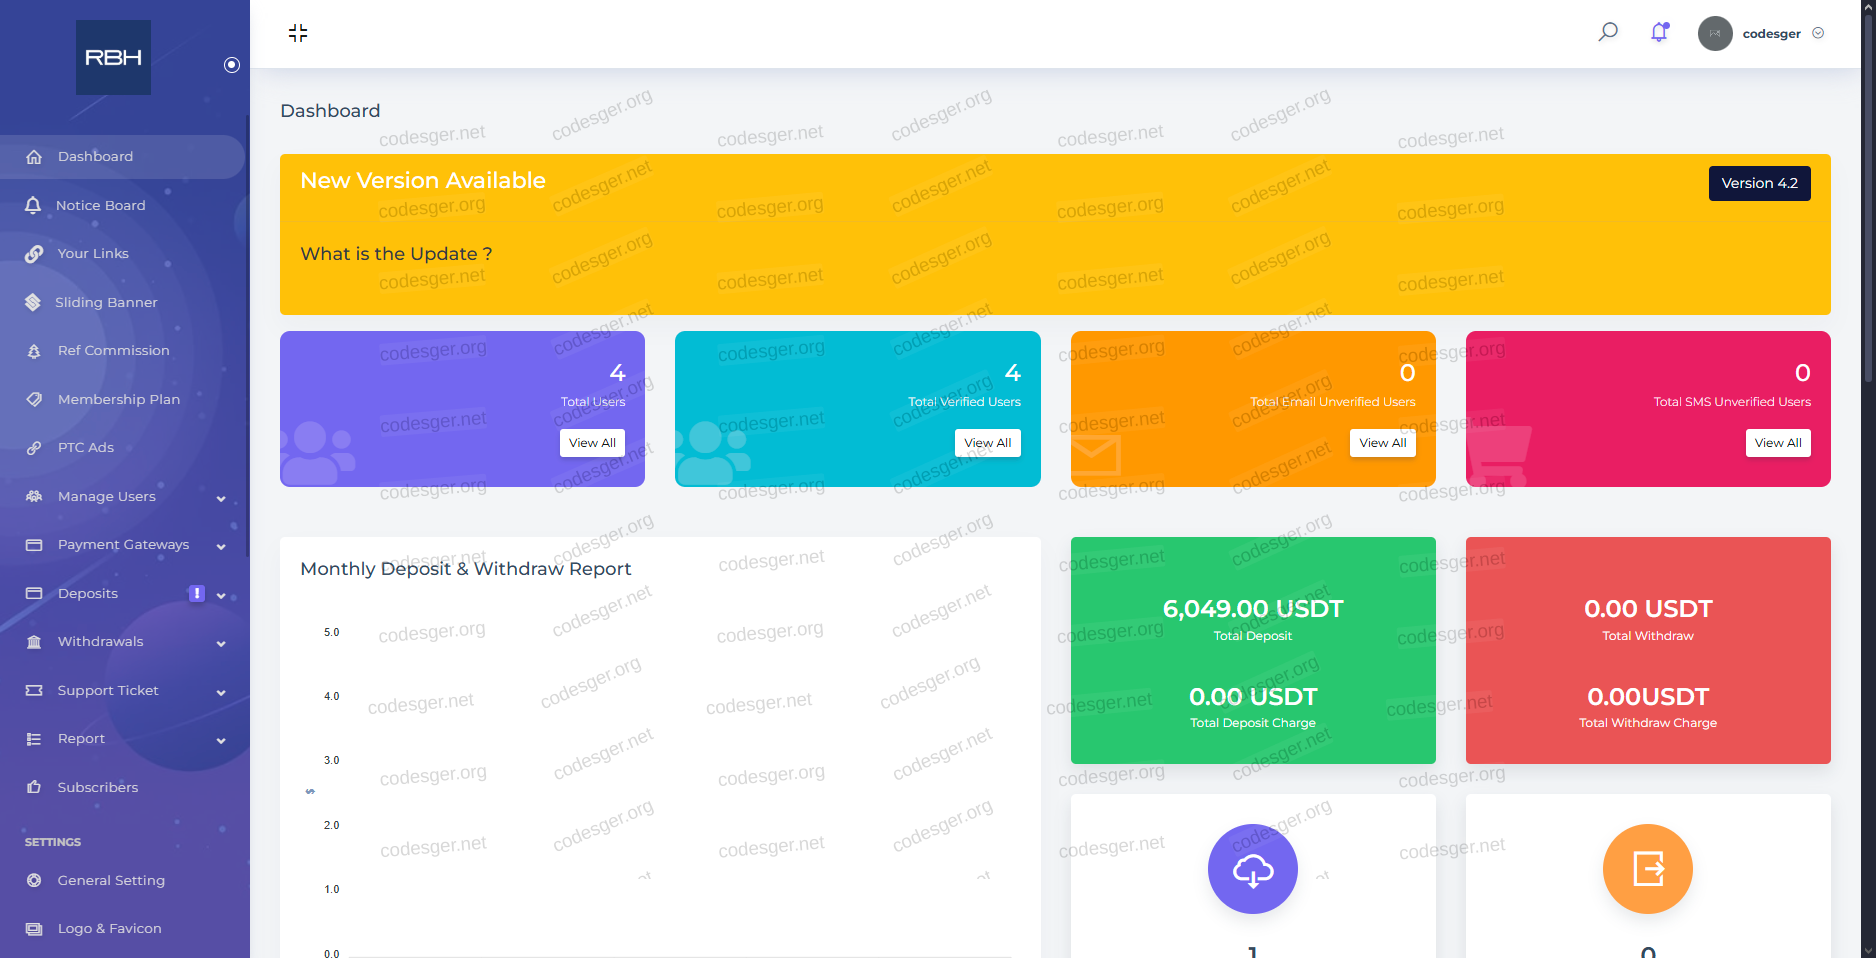Viewport: 1876px width, 958px height.
Task: Select PTC Ads from sidebar
Action: pos(85,447)
